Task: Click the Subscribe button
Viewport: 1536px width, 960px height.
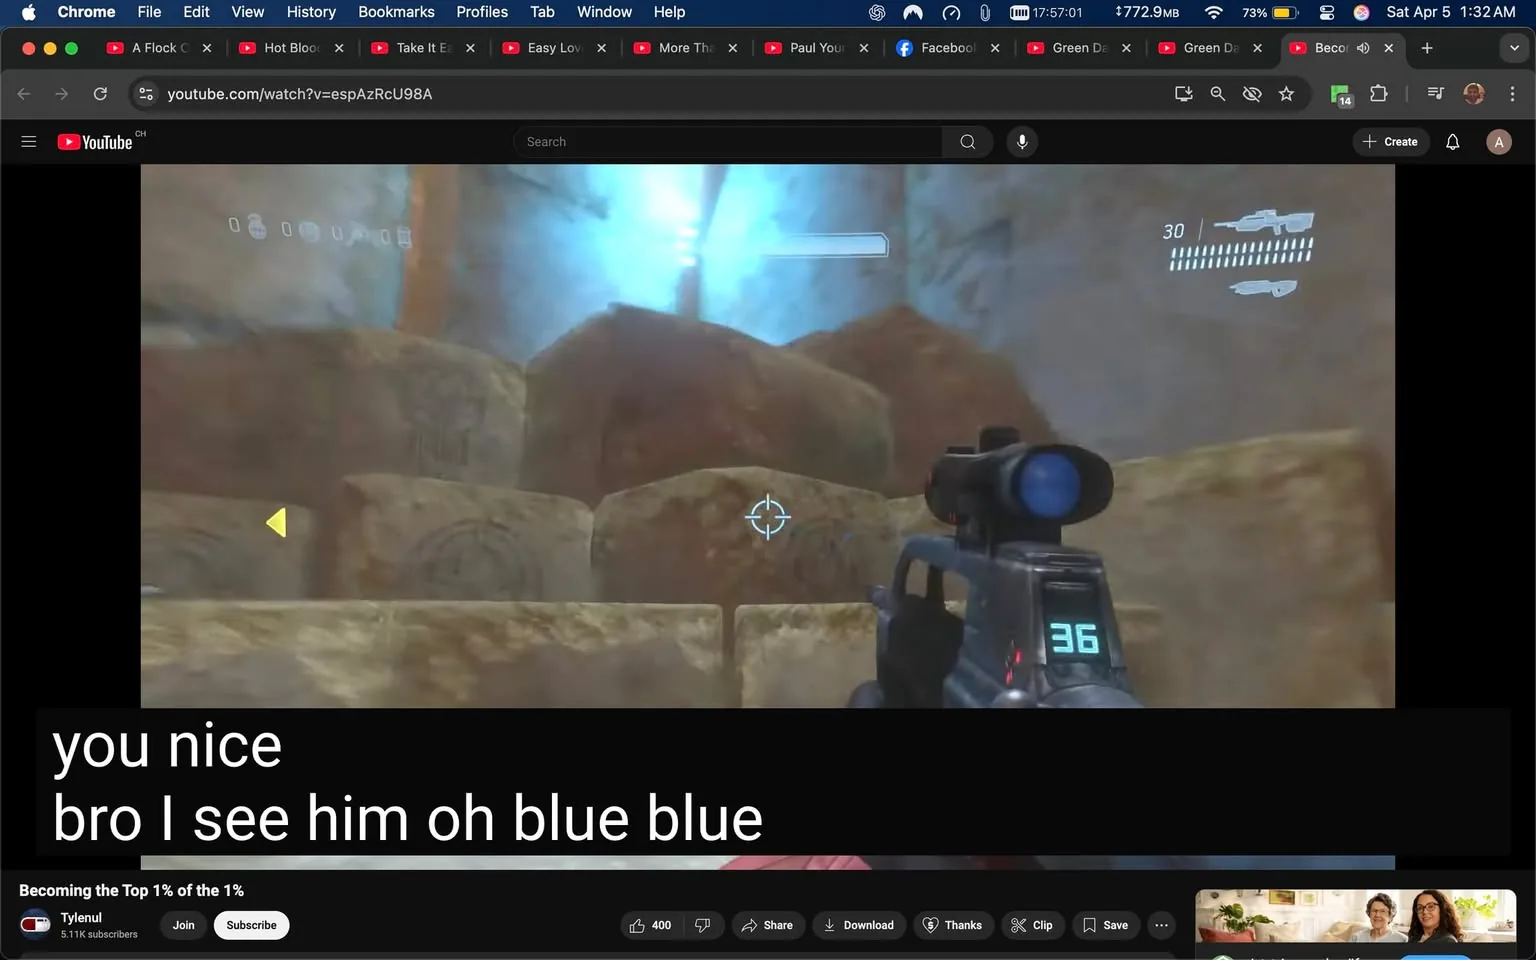Action: point(251,925)
